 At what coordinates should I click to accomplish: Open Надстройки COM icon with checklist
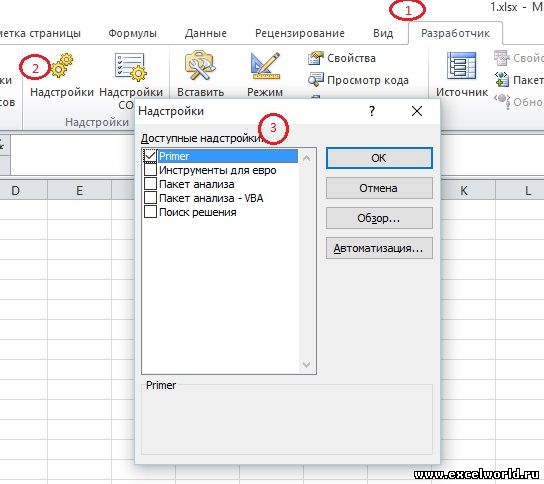click(x=131, y=67)
